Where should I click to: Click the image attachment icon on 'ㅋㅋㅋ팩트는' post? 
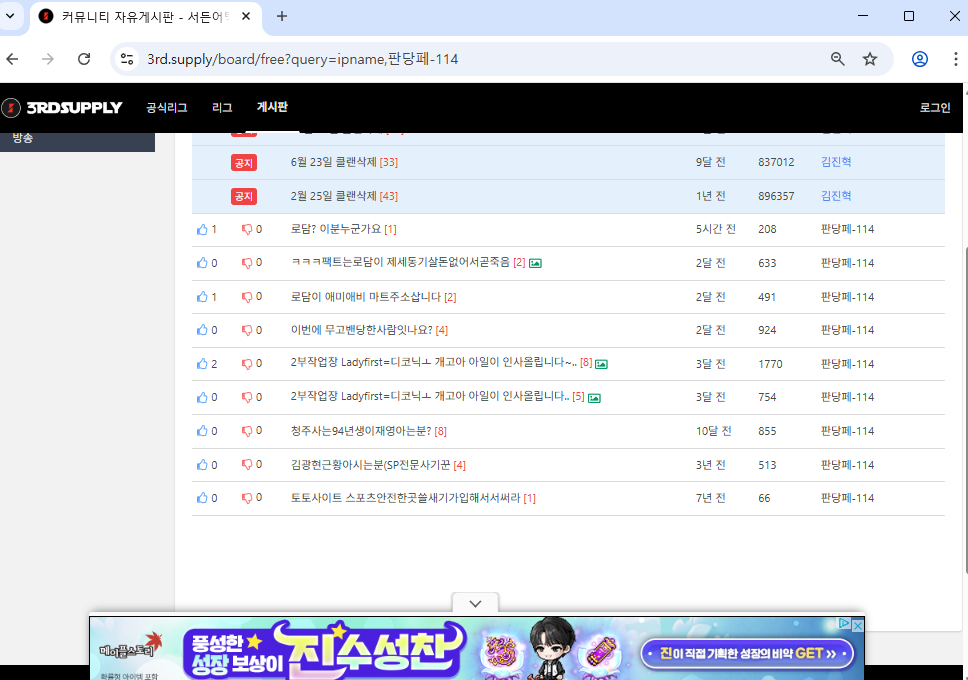pos(535,263)
